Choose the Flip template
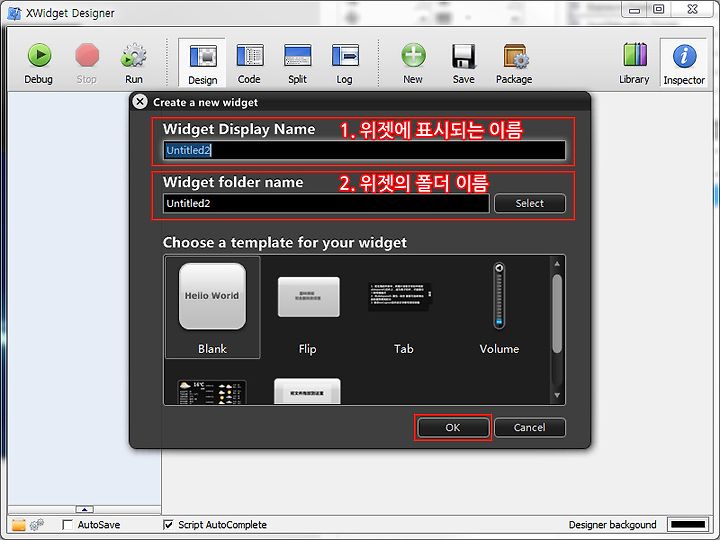The width and height of the screenshot is (720, 540). pos(308,307)
